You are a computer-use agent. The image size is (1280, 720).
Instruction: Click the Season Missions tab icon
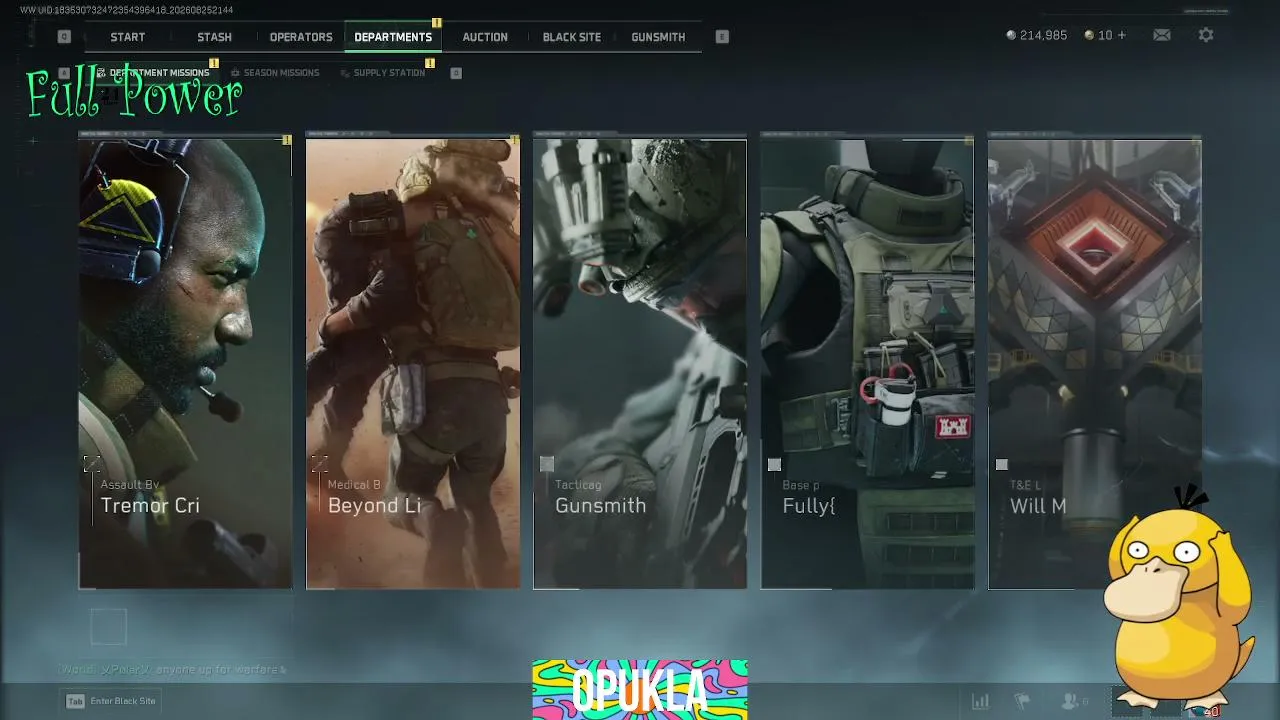(235, 73)
